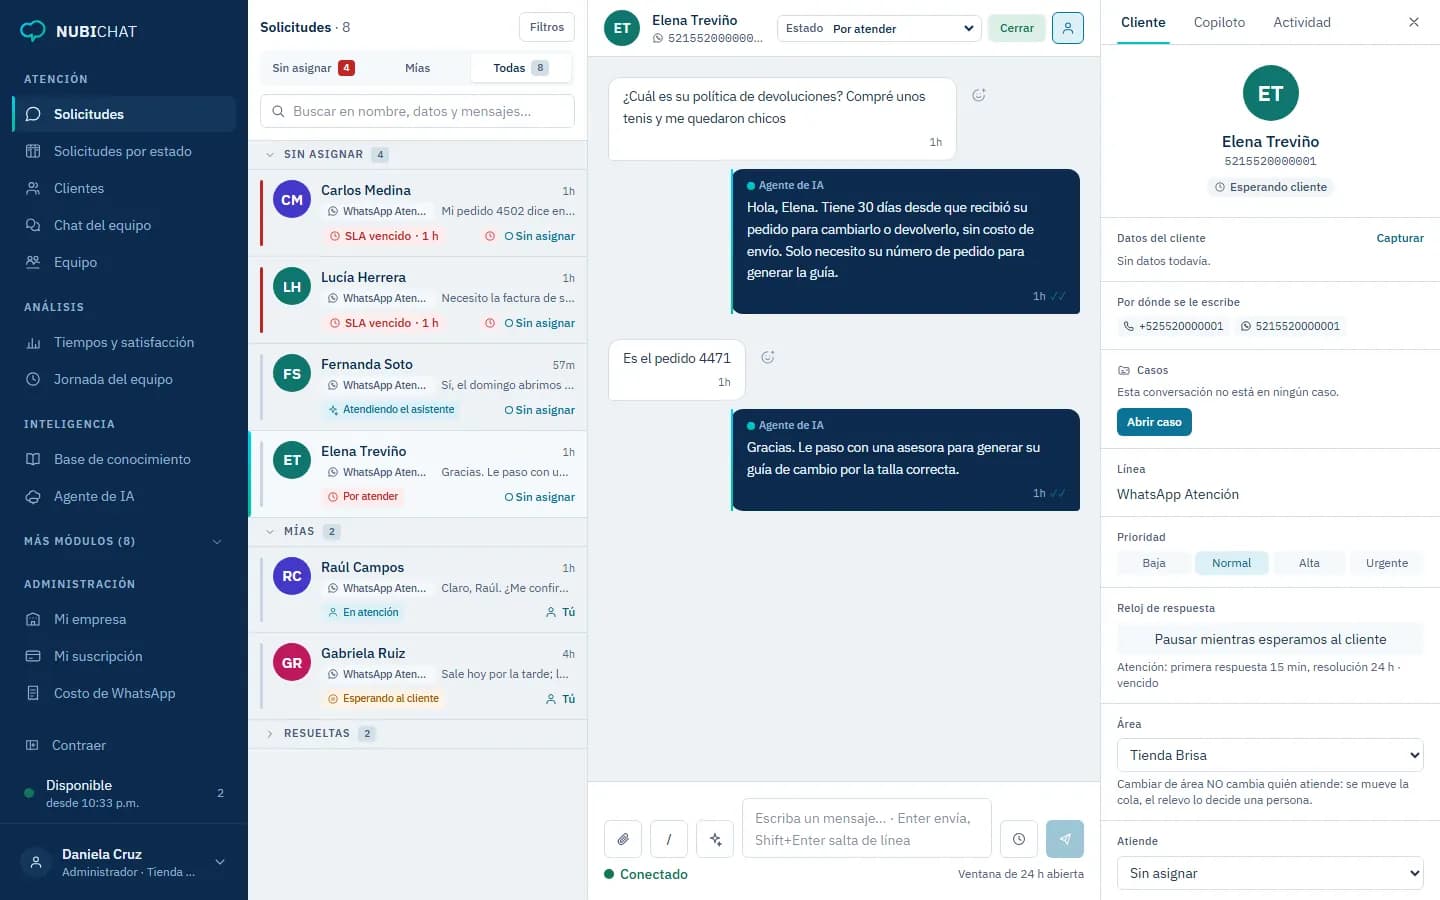Open the Área 'Tienda Brisa' dropdown
This screenshot has width=1440, height=900.
tap(1270, 755)
